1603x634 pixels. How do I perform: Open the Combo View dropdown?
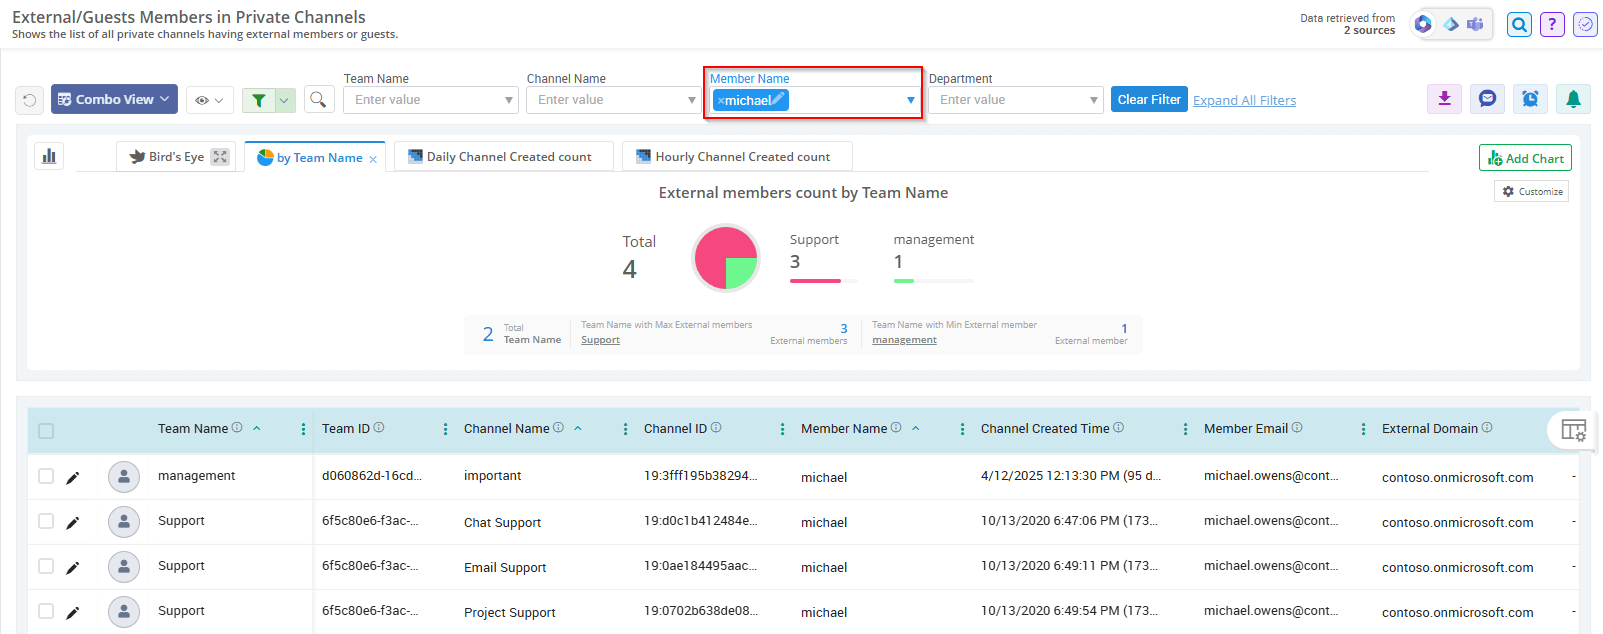[x=114, y=99]
